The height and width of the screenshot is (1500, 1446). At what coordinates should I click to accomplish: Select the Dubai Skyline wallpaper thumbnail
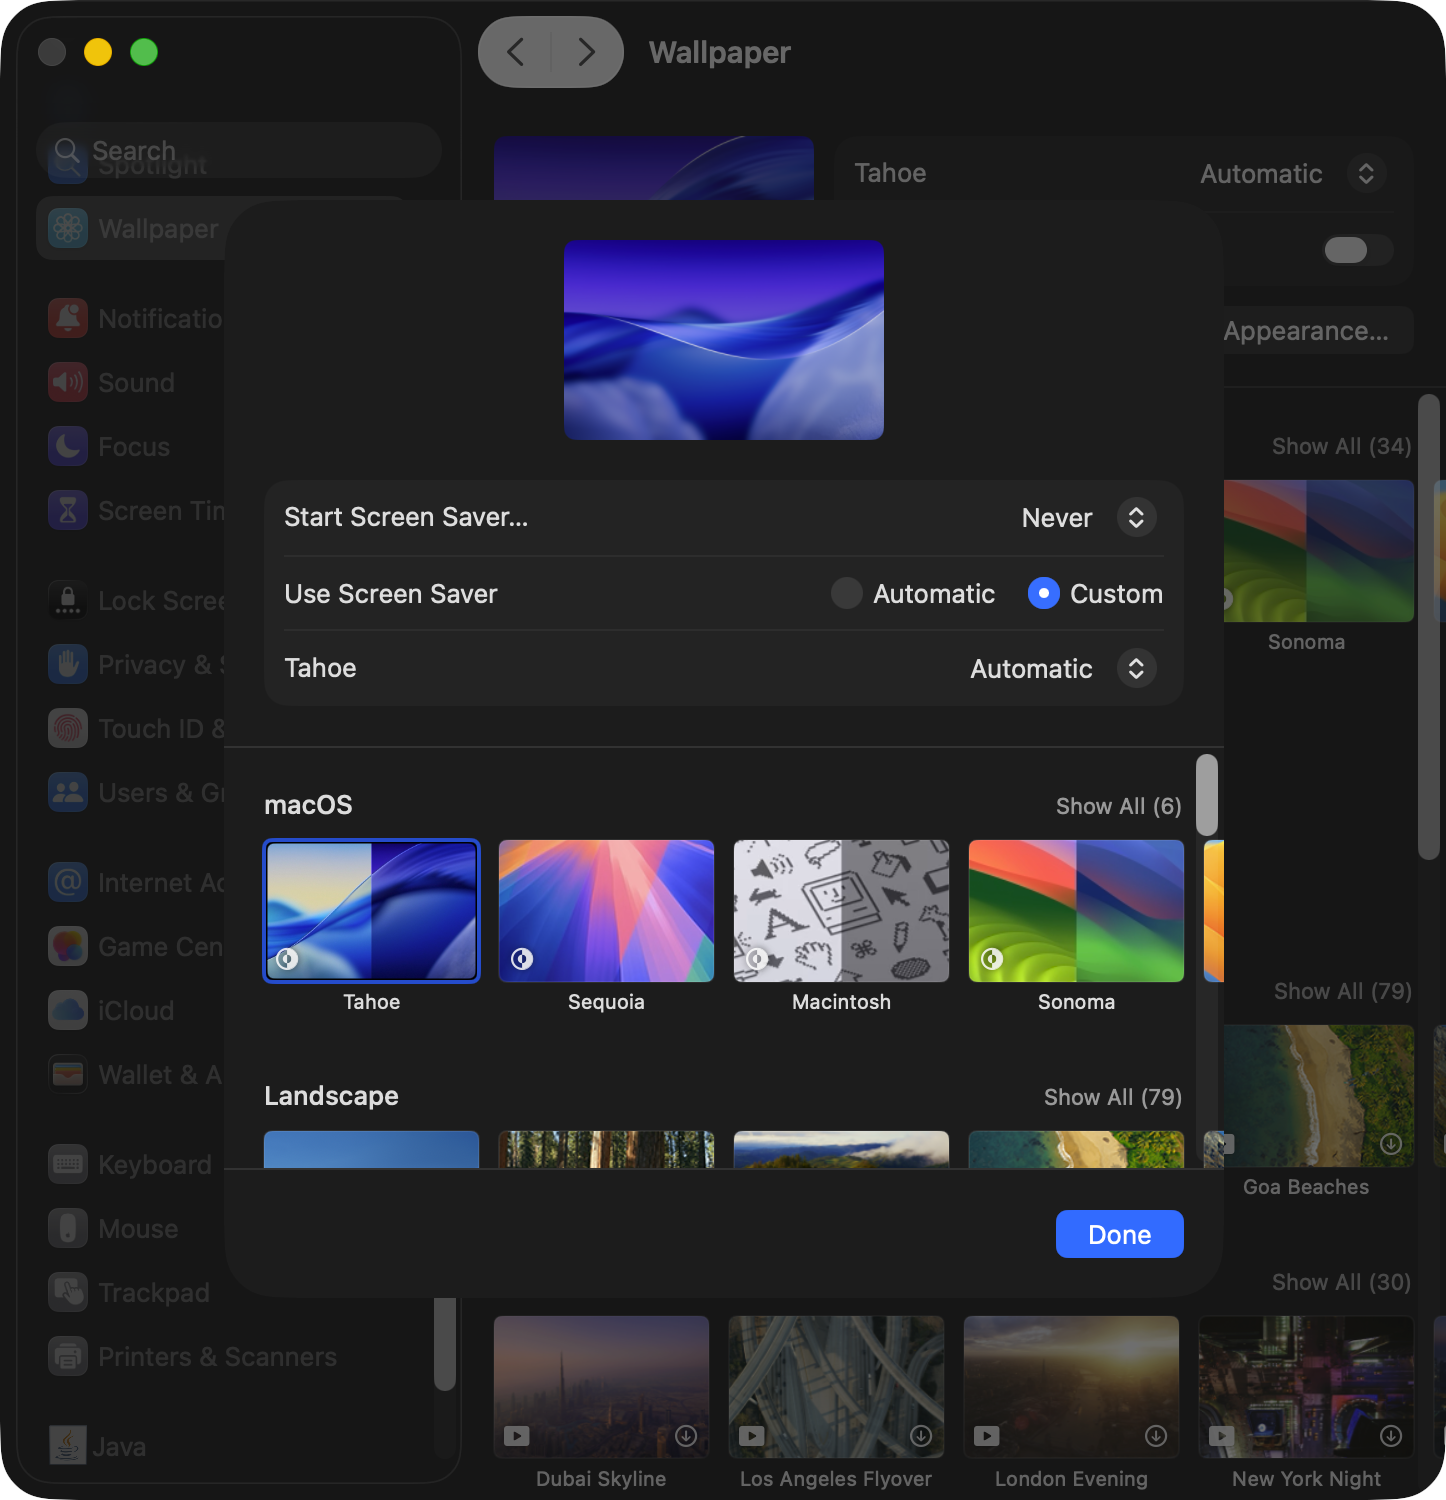point(602,1387)
